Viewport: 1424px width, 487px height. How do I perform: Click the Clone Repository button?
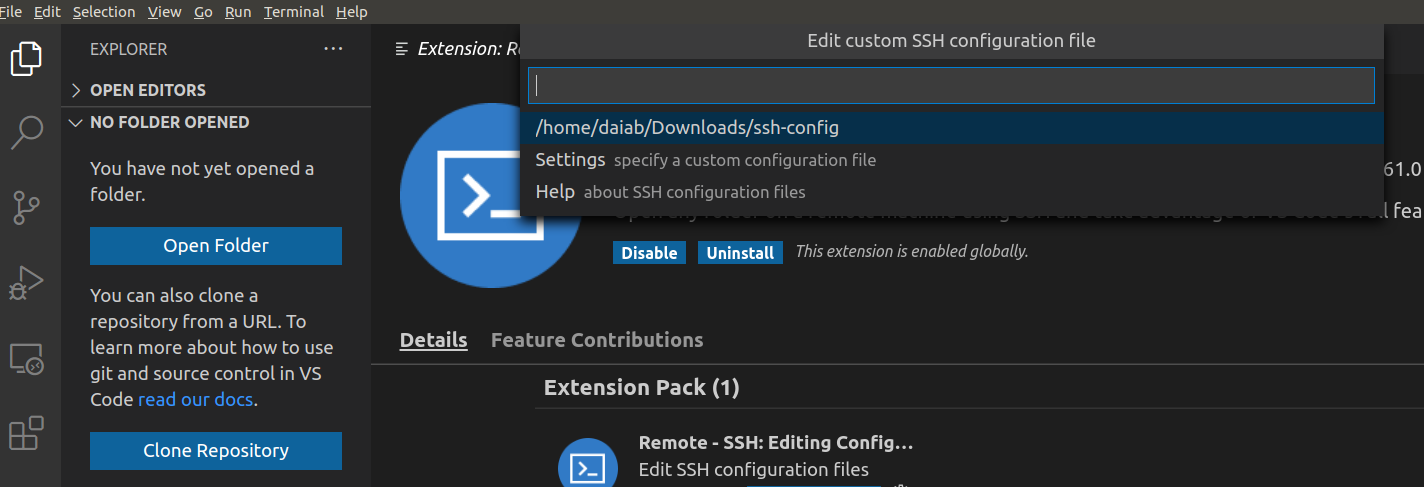coord(216,451)
